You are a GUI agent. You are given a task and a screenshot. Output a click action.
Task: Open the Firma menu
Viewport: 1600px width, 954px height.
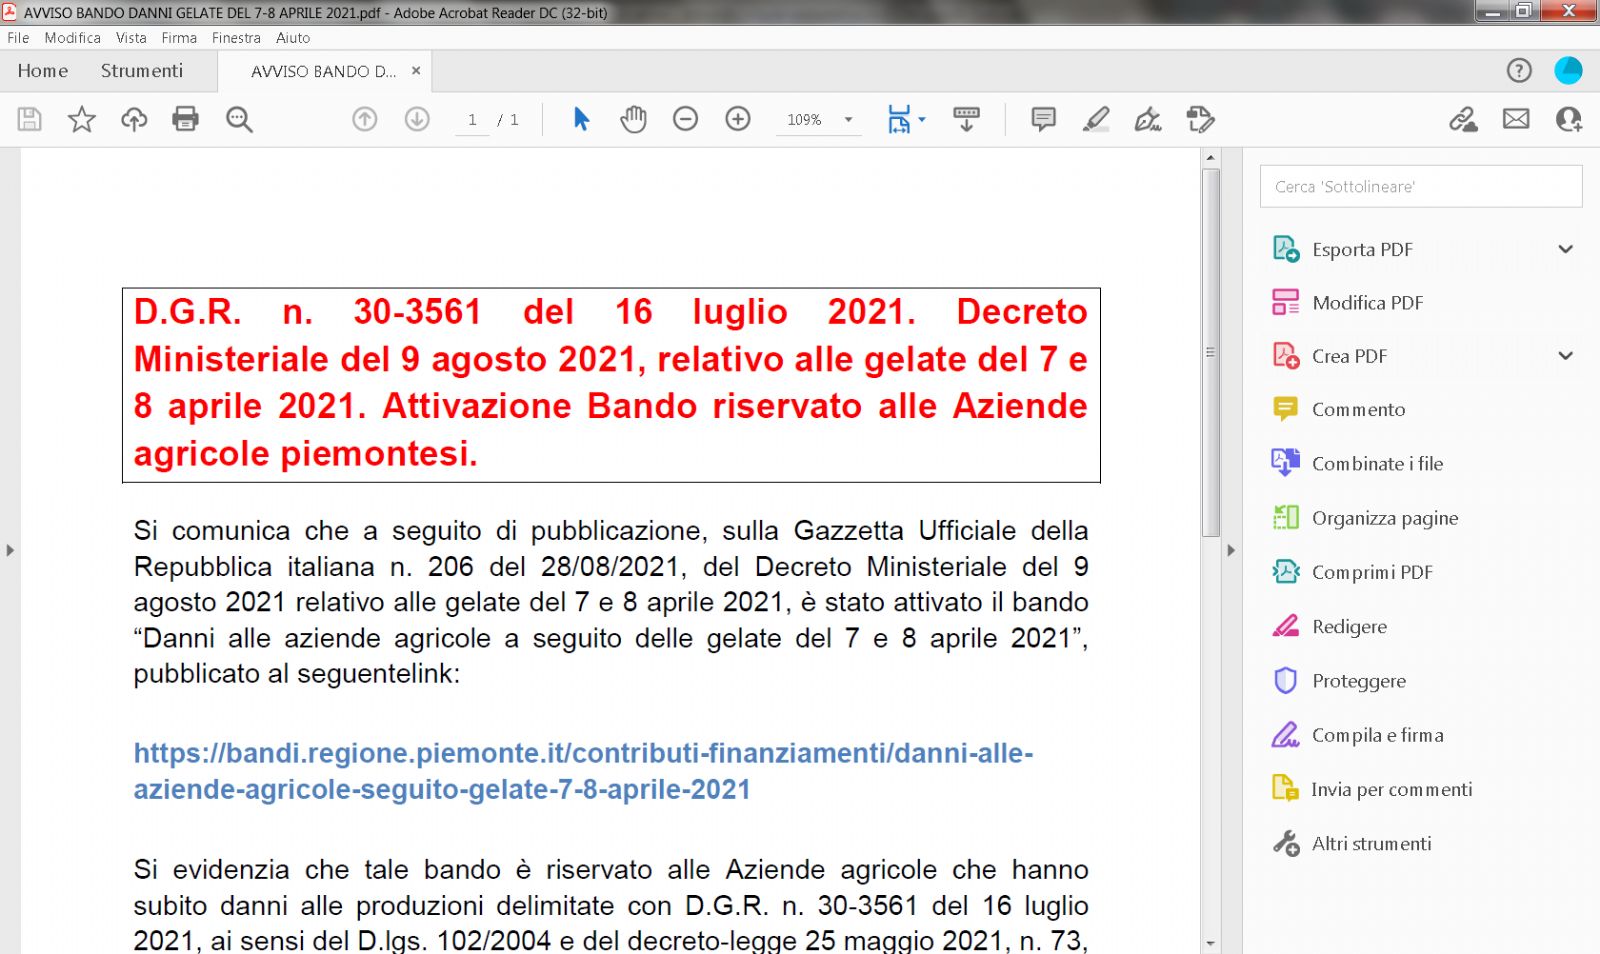point(179,38)
